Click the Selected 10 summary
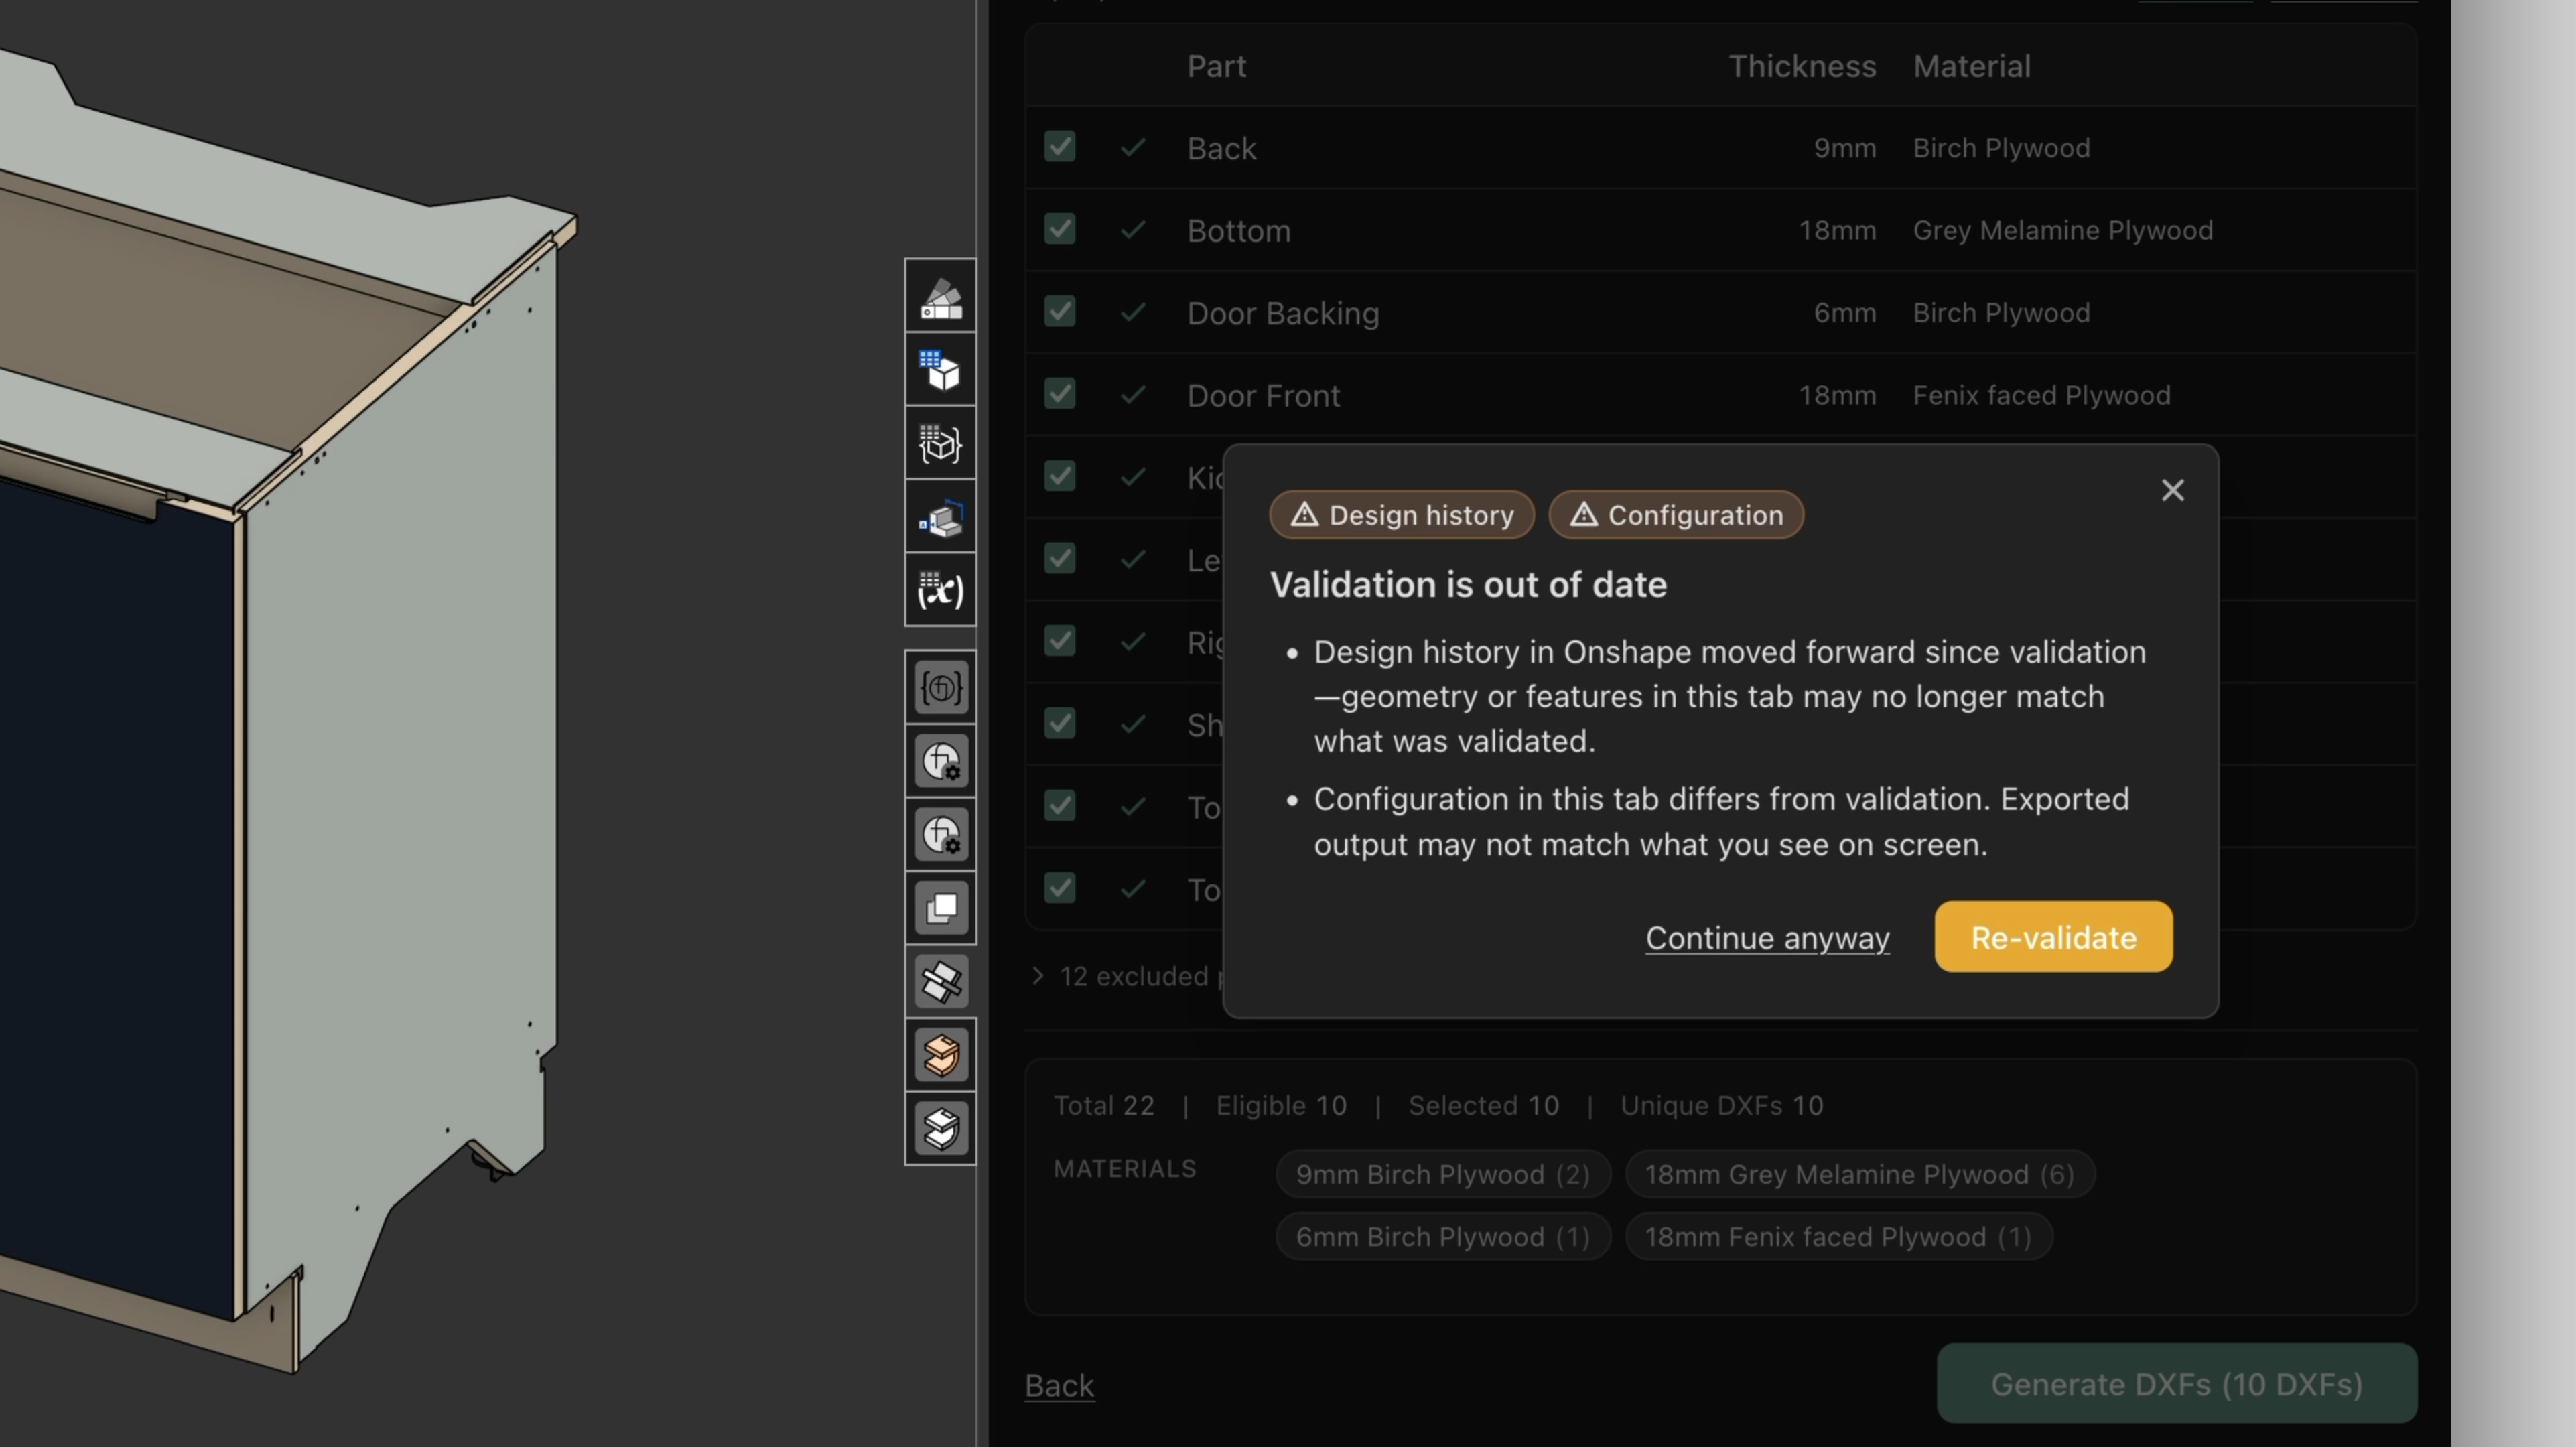Screen dimensions: 2576x1447 point(1483,1105)
